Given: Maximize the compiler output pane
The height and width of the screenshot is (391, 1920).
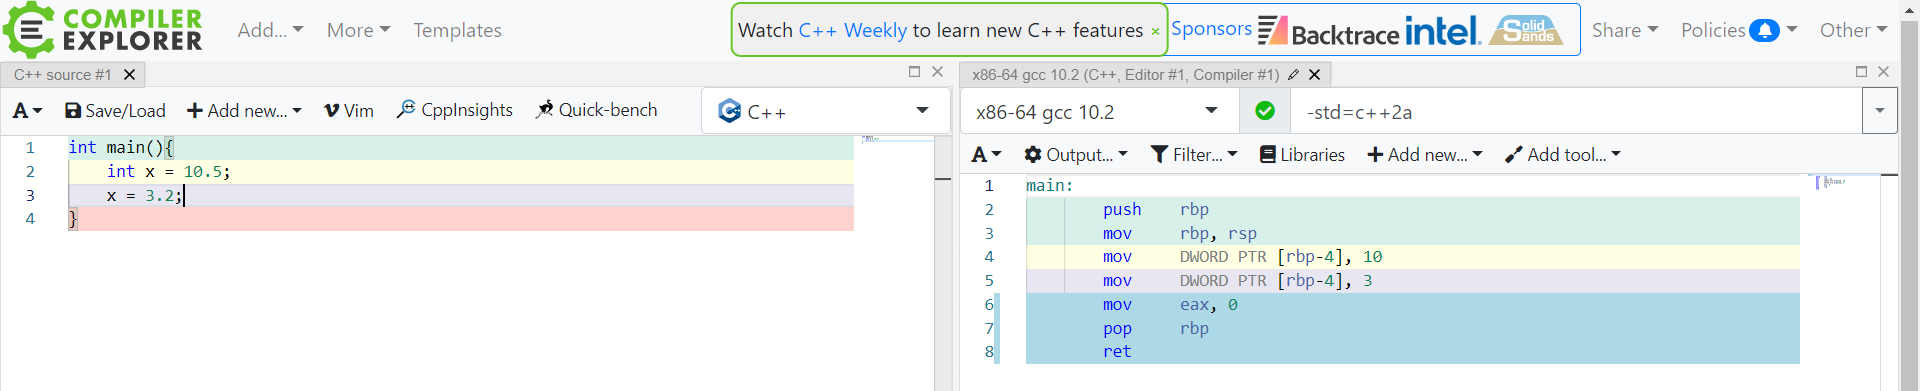Looking at the screenshot, I should click(1861, 72).
